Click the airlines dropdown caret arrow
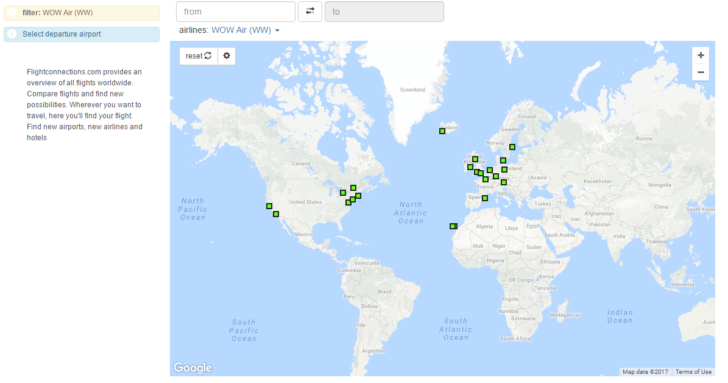Image resolution: width=728 pixels, height=383 pixels. pos(277,31)
